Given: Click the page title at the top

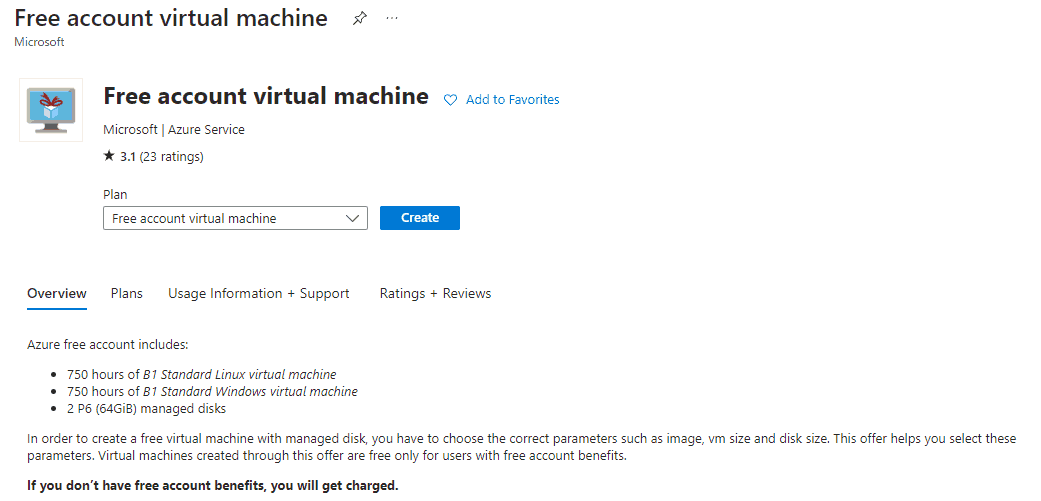Looking at the screenshot, I should 171,18.
